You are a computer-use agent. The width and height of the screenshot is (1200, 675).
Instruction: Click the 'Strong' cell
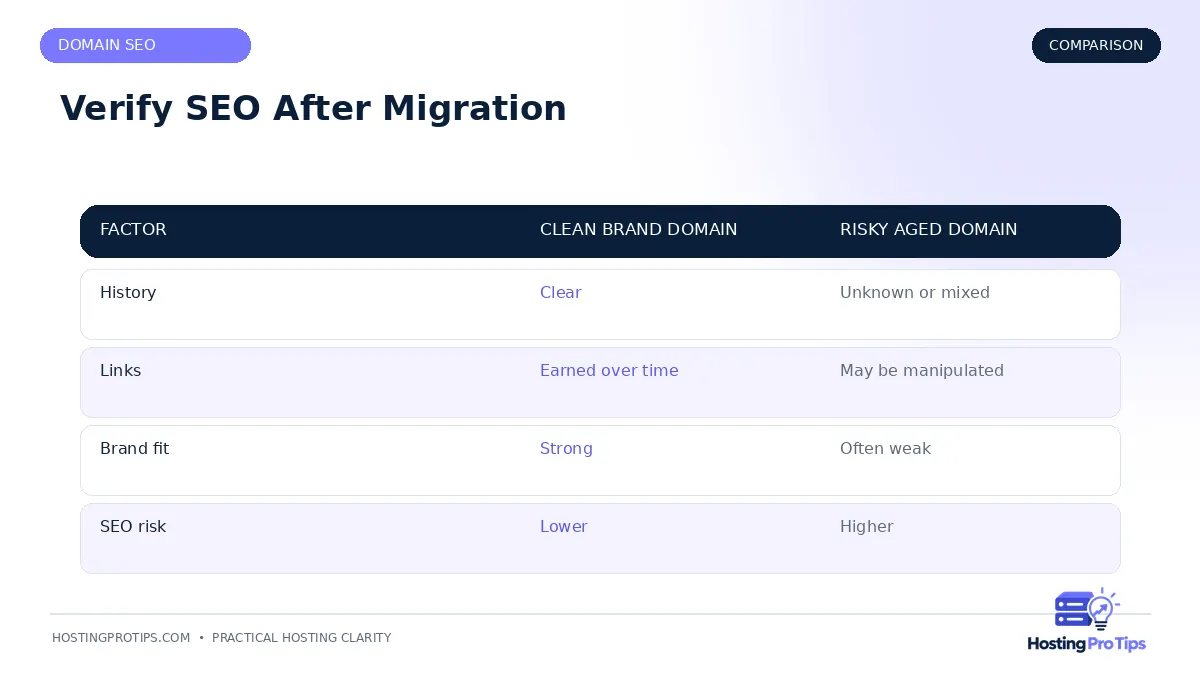[x=566, y=448]
